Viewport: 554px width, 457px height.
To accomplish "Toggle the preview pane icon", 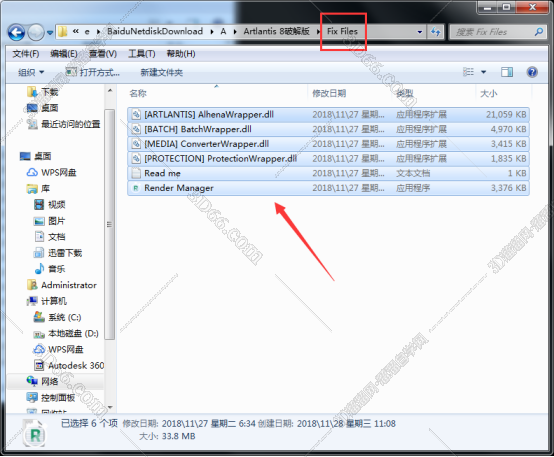I will (x=507, y=72).
